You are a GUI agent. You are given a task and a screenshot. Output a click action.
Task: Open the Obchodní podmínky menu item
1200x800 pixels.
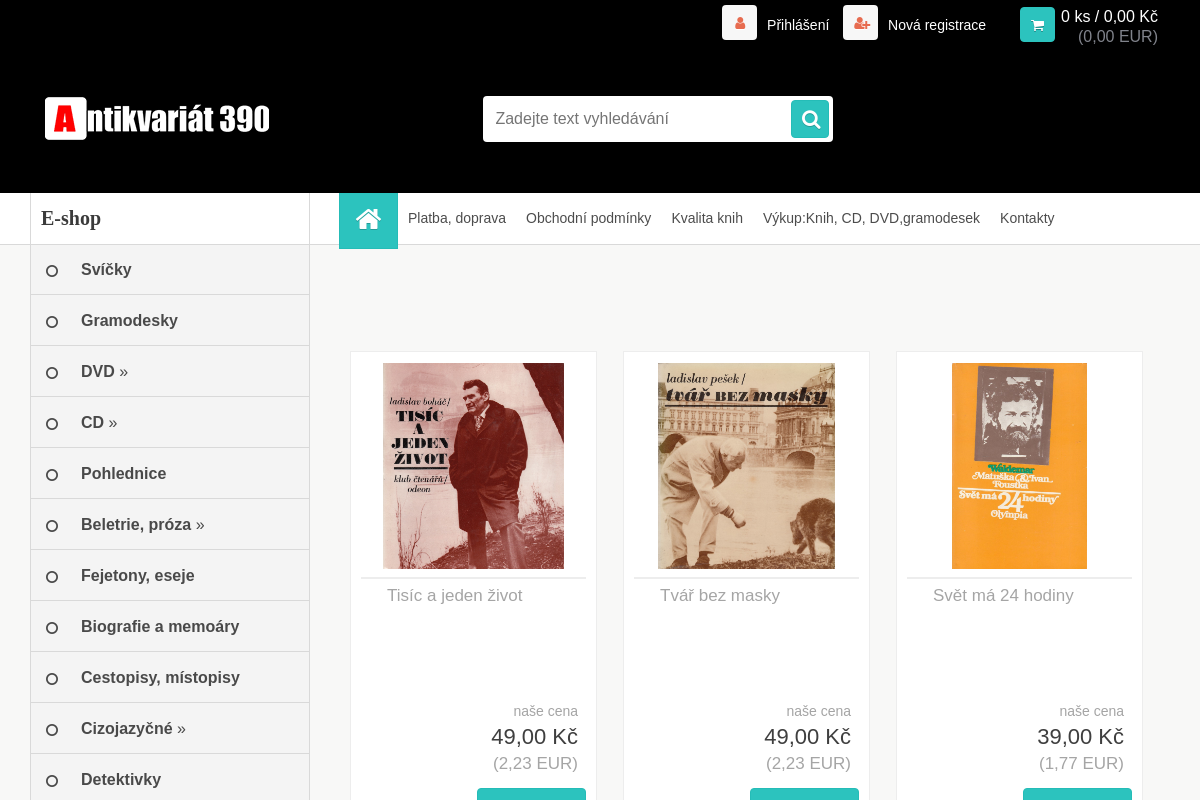pyautogui.click(x=588, y=218)
